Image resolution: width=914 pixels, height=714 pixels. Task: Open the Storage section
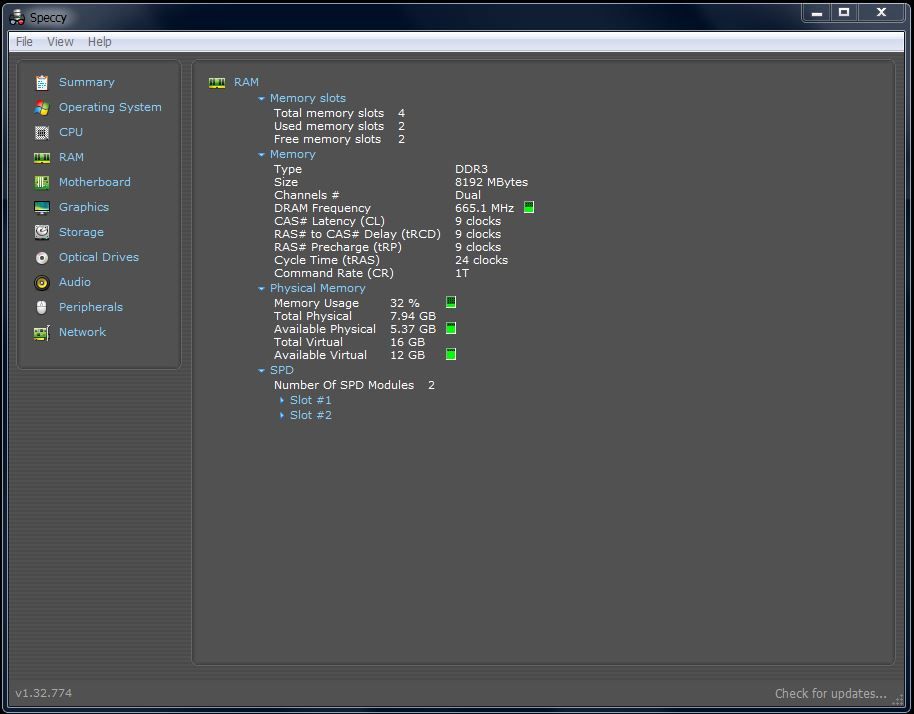[81, 233]
